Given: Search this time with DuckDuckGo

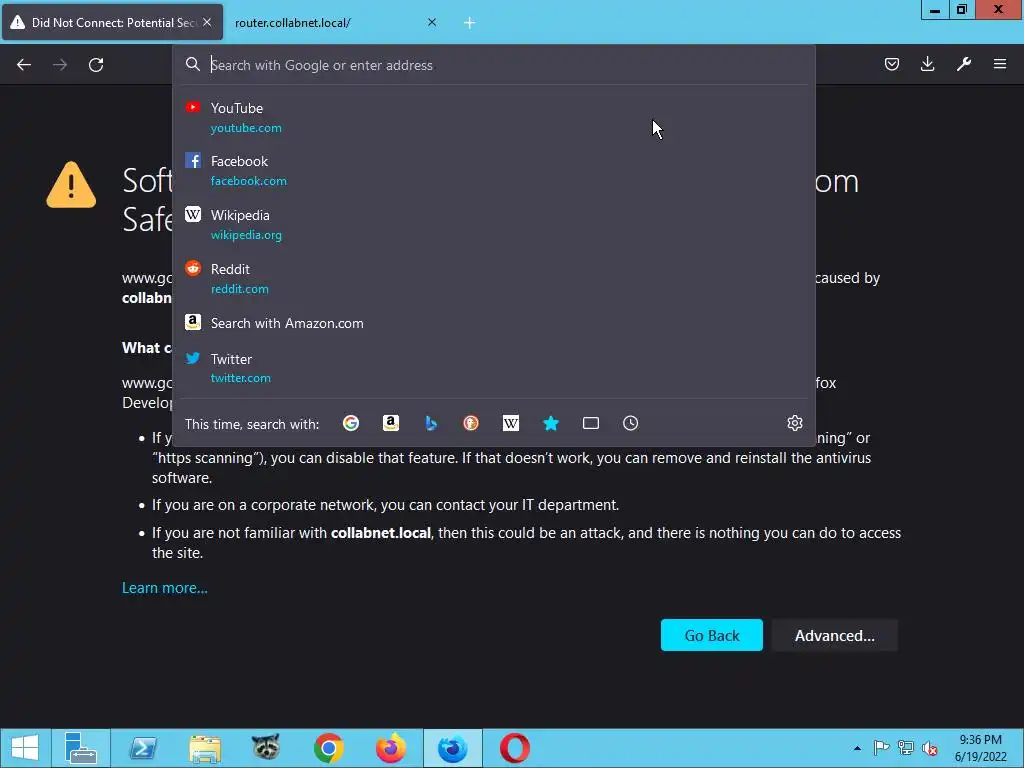Looking at the screenshot, I should pos(471,423).
